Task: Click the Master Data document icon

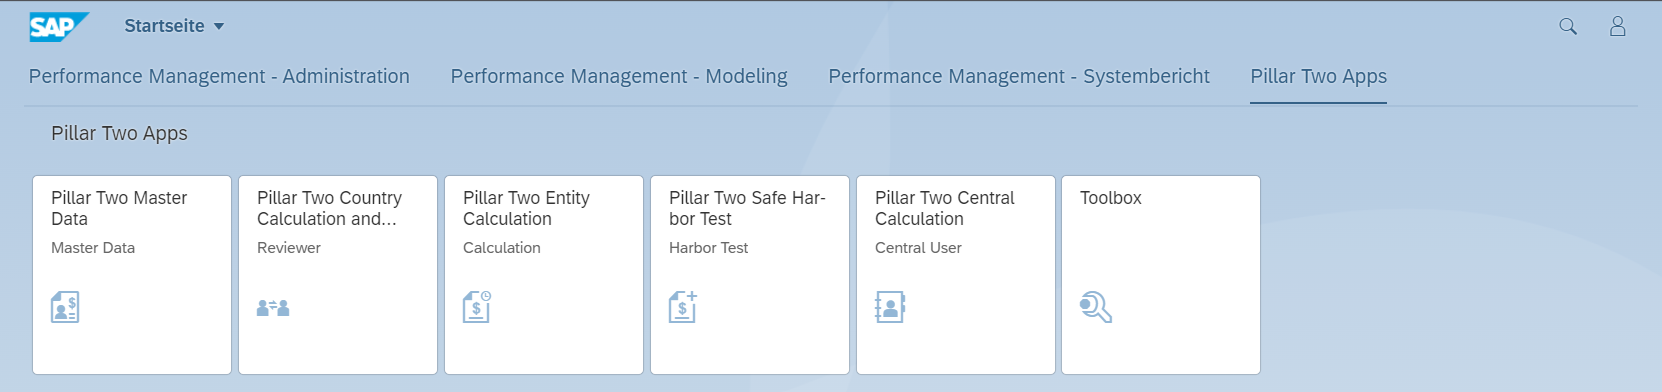Action: coord(65,307)
